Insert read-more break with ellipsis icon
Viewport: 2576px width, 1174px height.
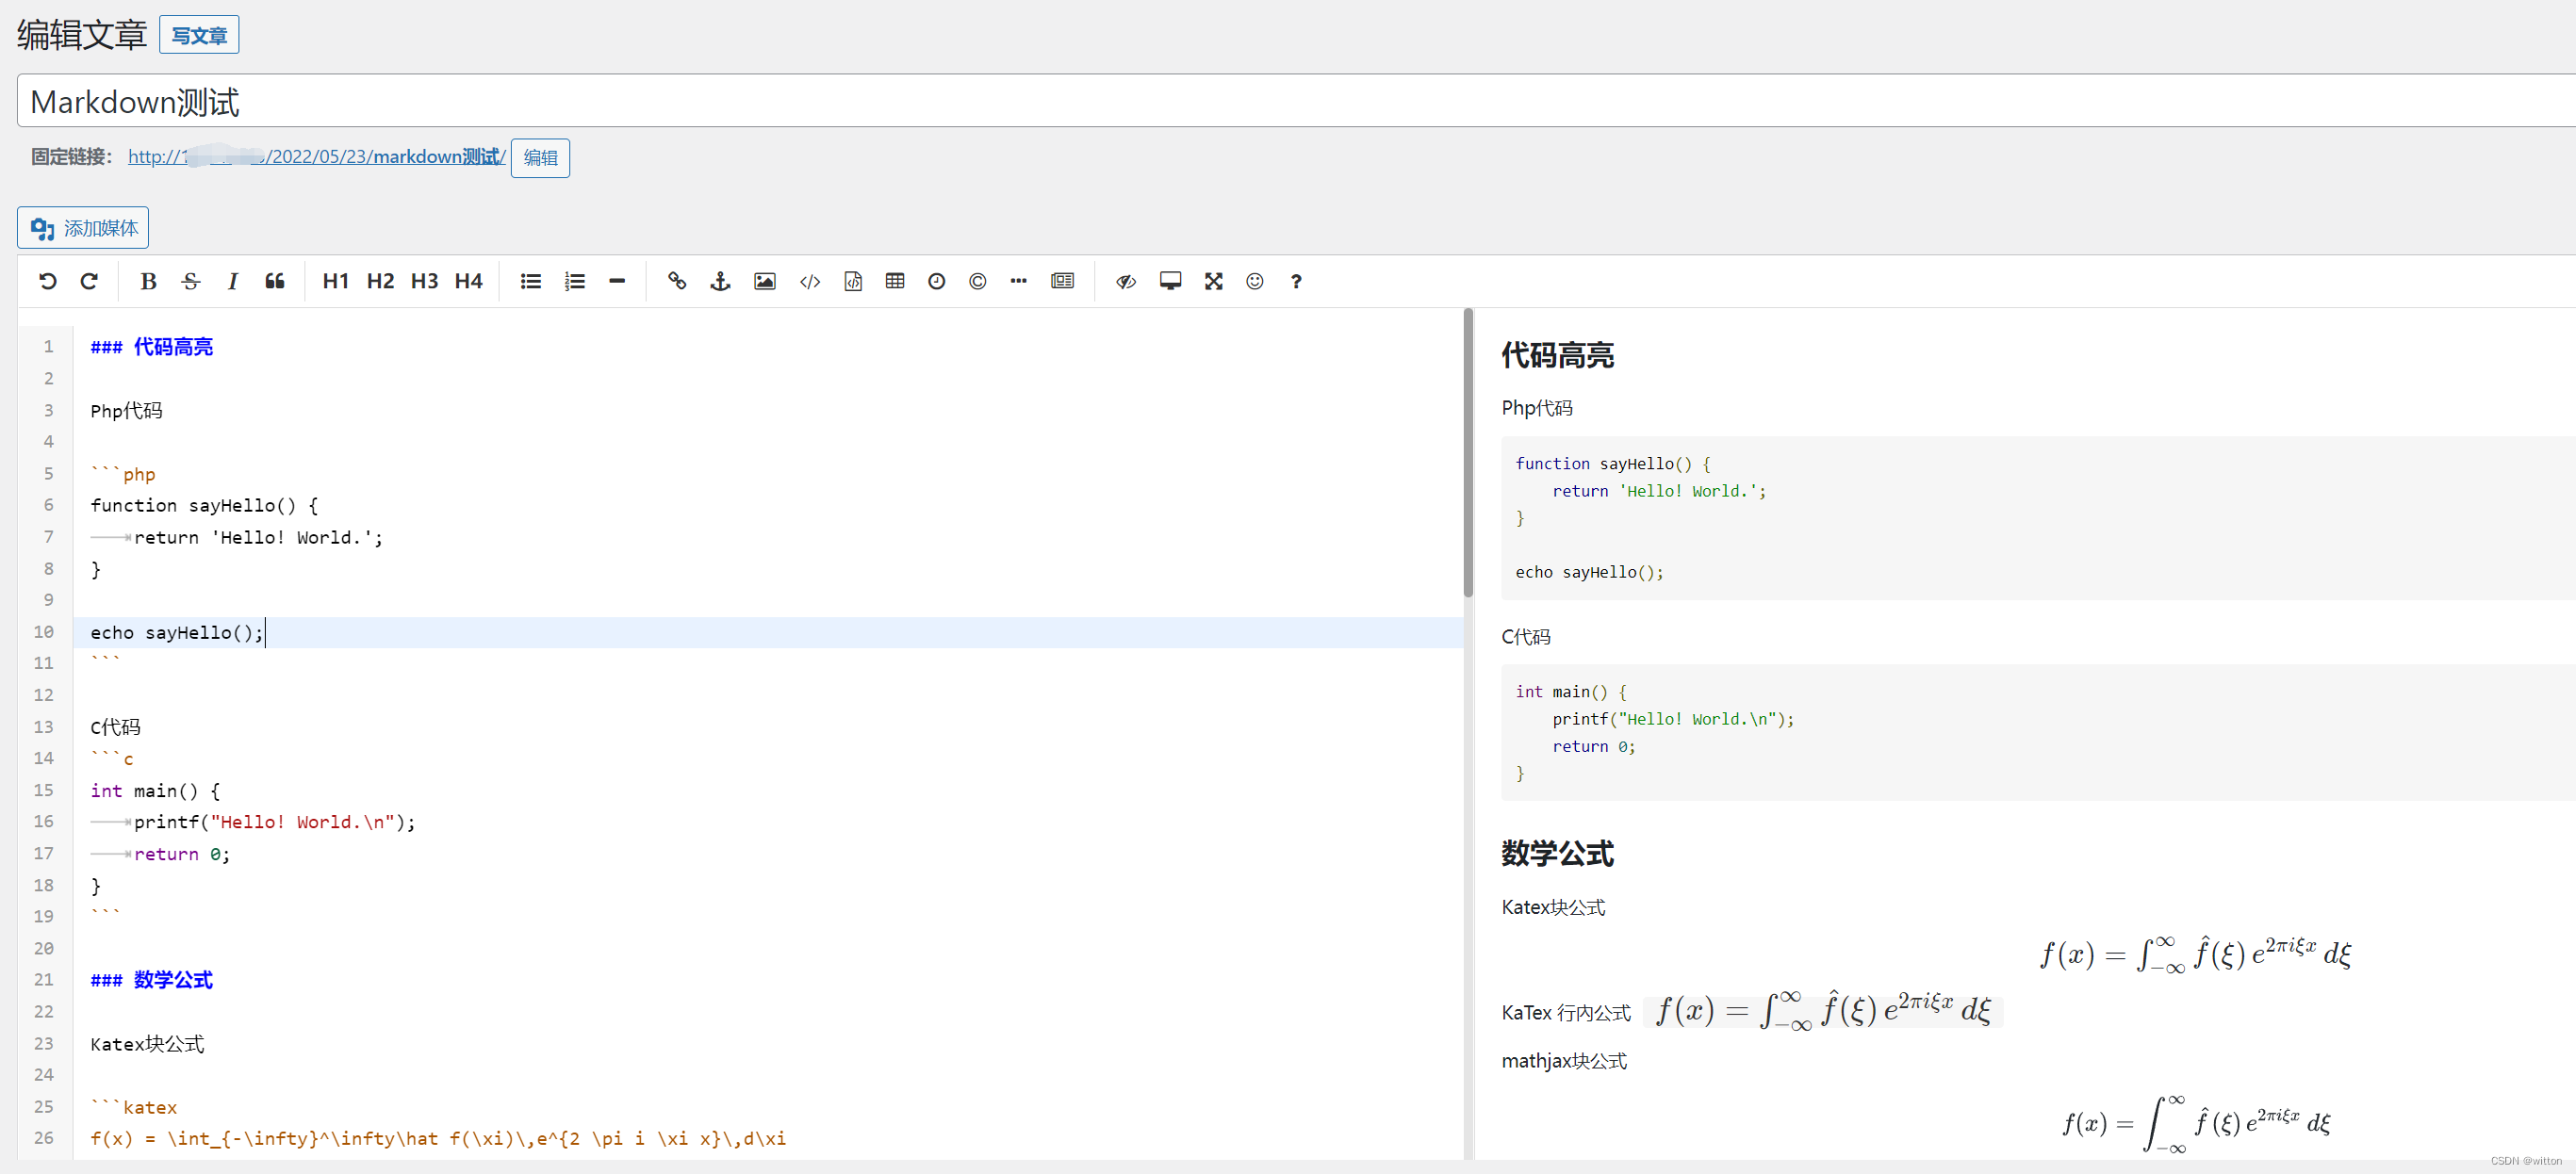click(x=1018, y=282)
